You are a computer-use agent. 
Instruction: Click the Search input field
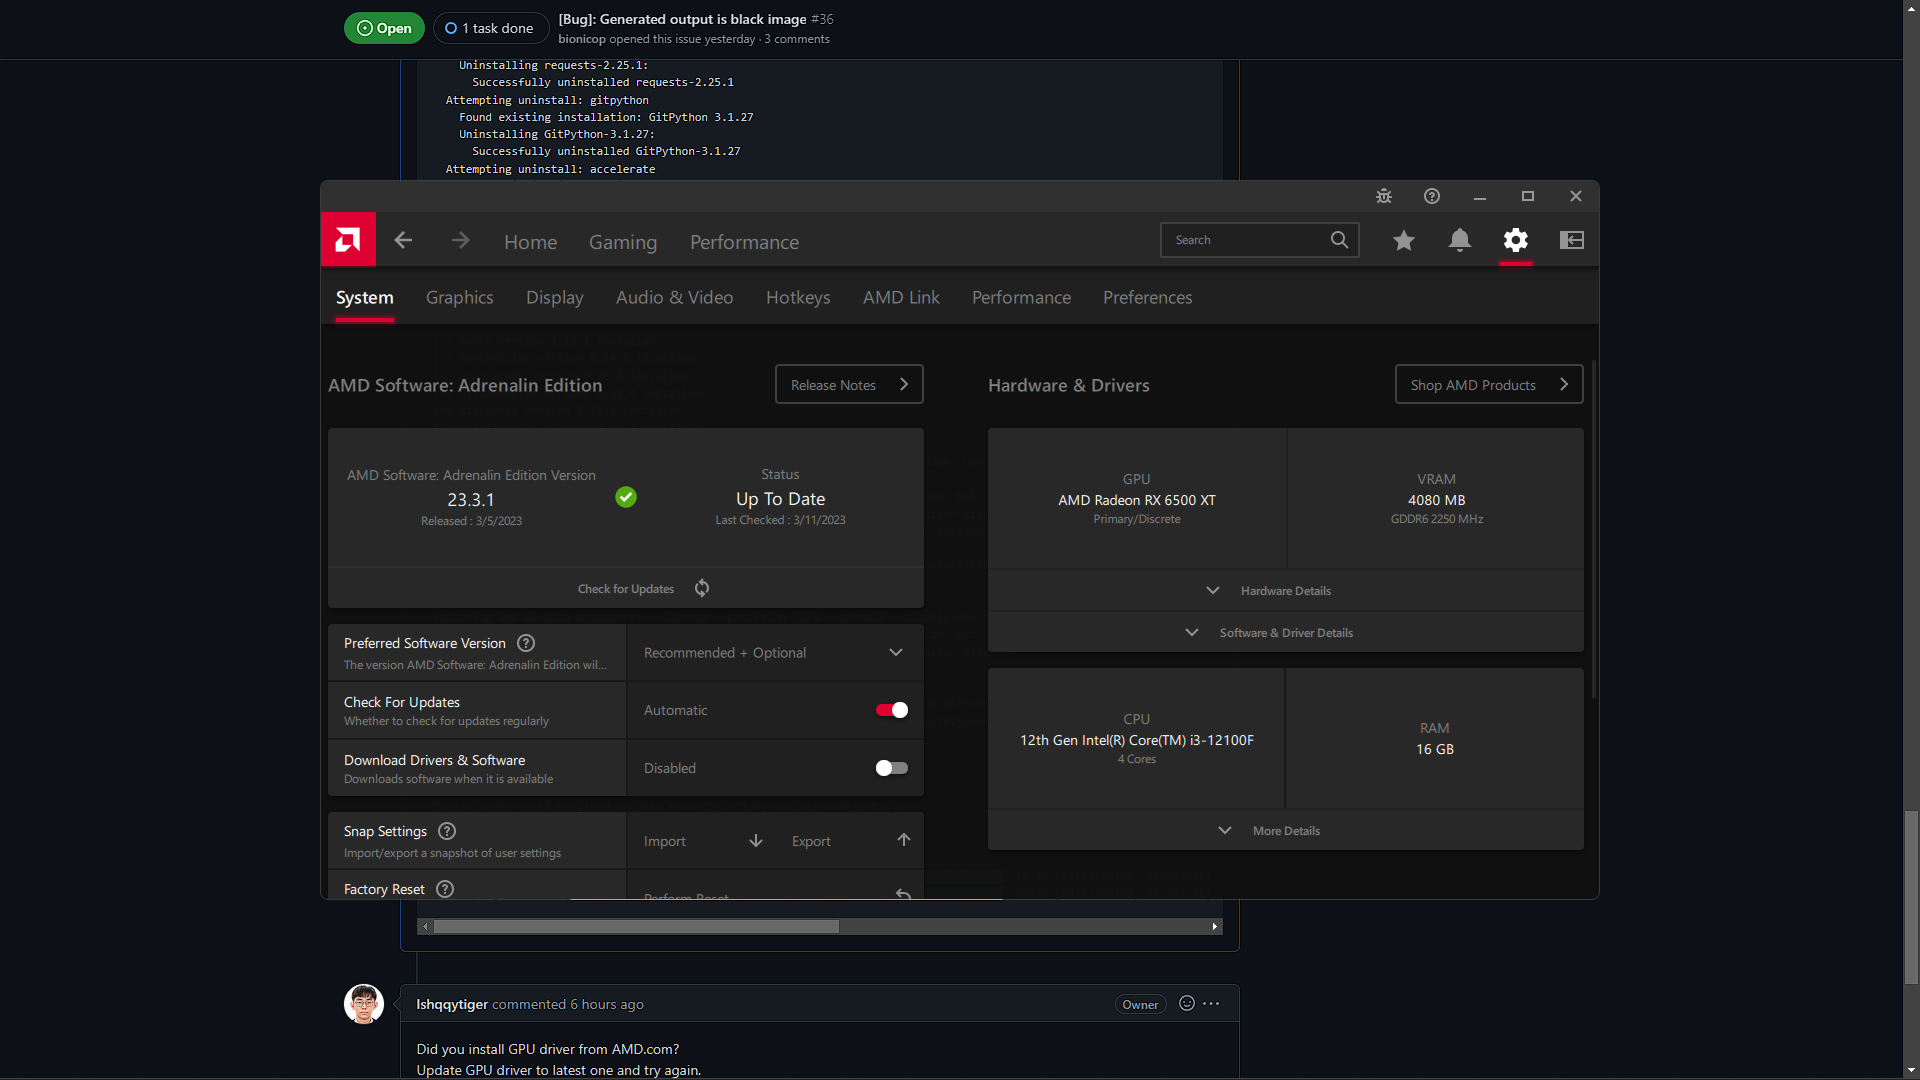point(1245,241)
